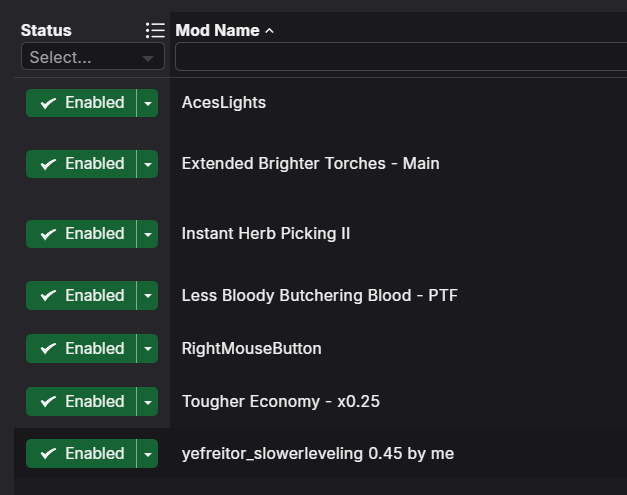Expand the Instant Herb Picking II status arrow
The width and height of the screenshot is (627, 495).
pos(148,234)
